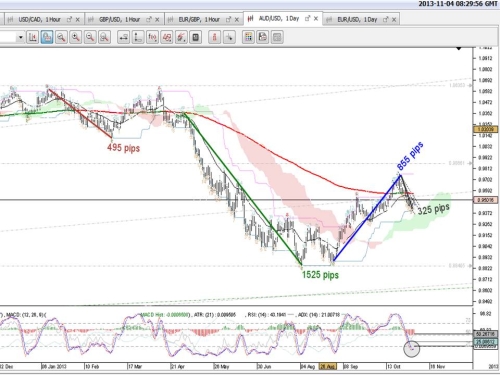Close the GBP/USD 1 Hour tab

[157, 20]
